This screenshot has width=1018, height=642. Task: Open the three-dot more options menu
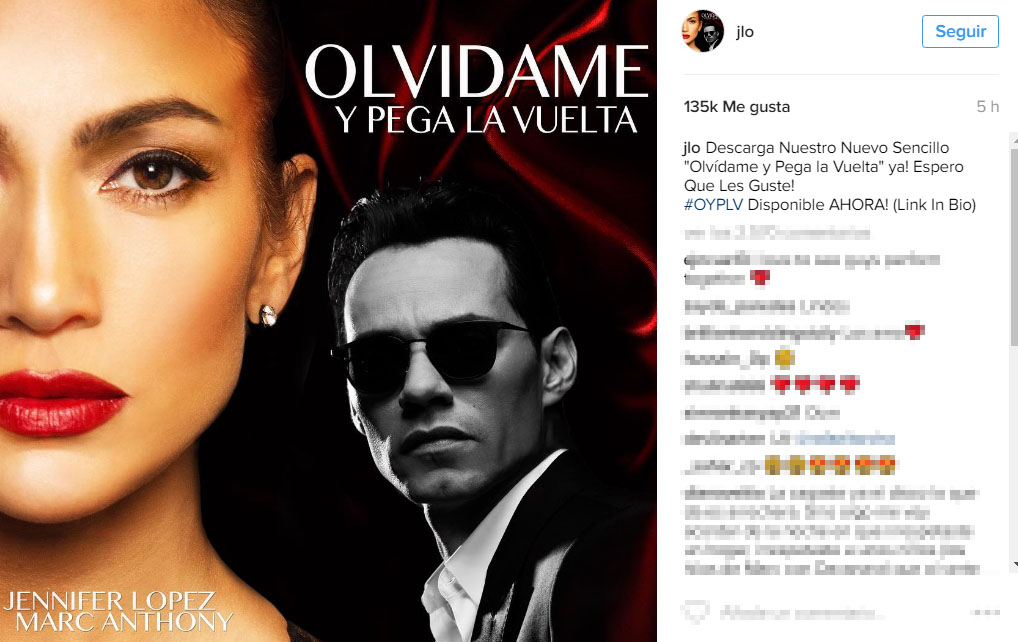click(986, 612)
